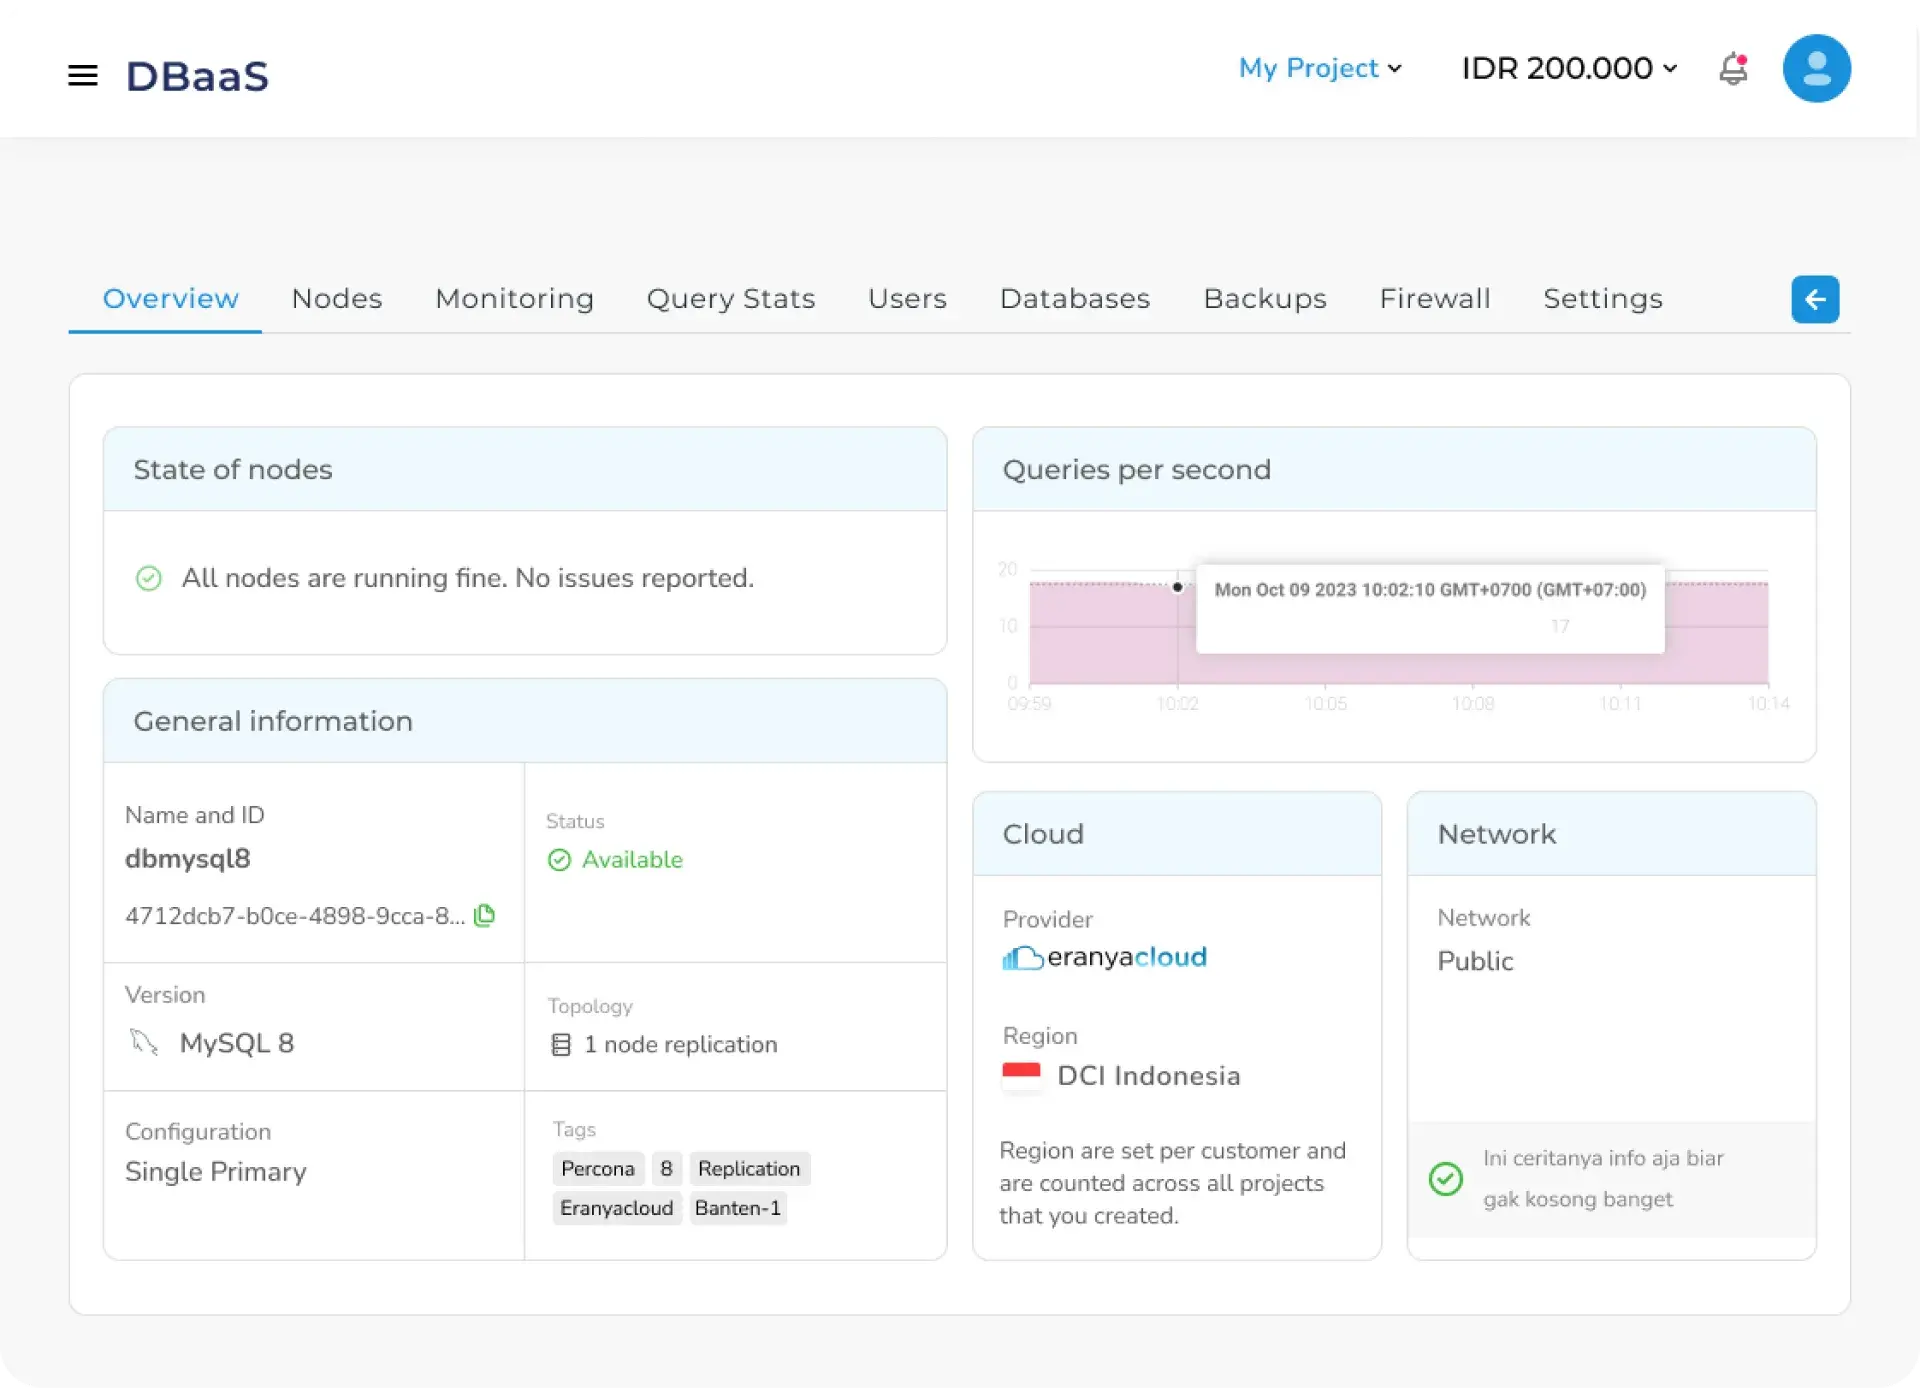Image resolution: width=1920 pixels, height=1388 pixels.
Task: Click the topology server icon
Action: [x=561, y=1045]
